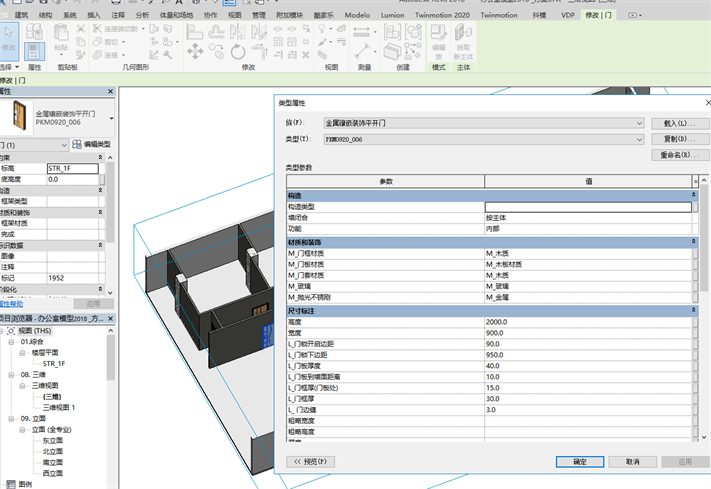Open the 选择 panel dropdown arrow
Image resolution: width=711 pixels, height=489 pixels.
[17, 67]
